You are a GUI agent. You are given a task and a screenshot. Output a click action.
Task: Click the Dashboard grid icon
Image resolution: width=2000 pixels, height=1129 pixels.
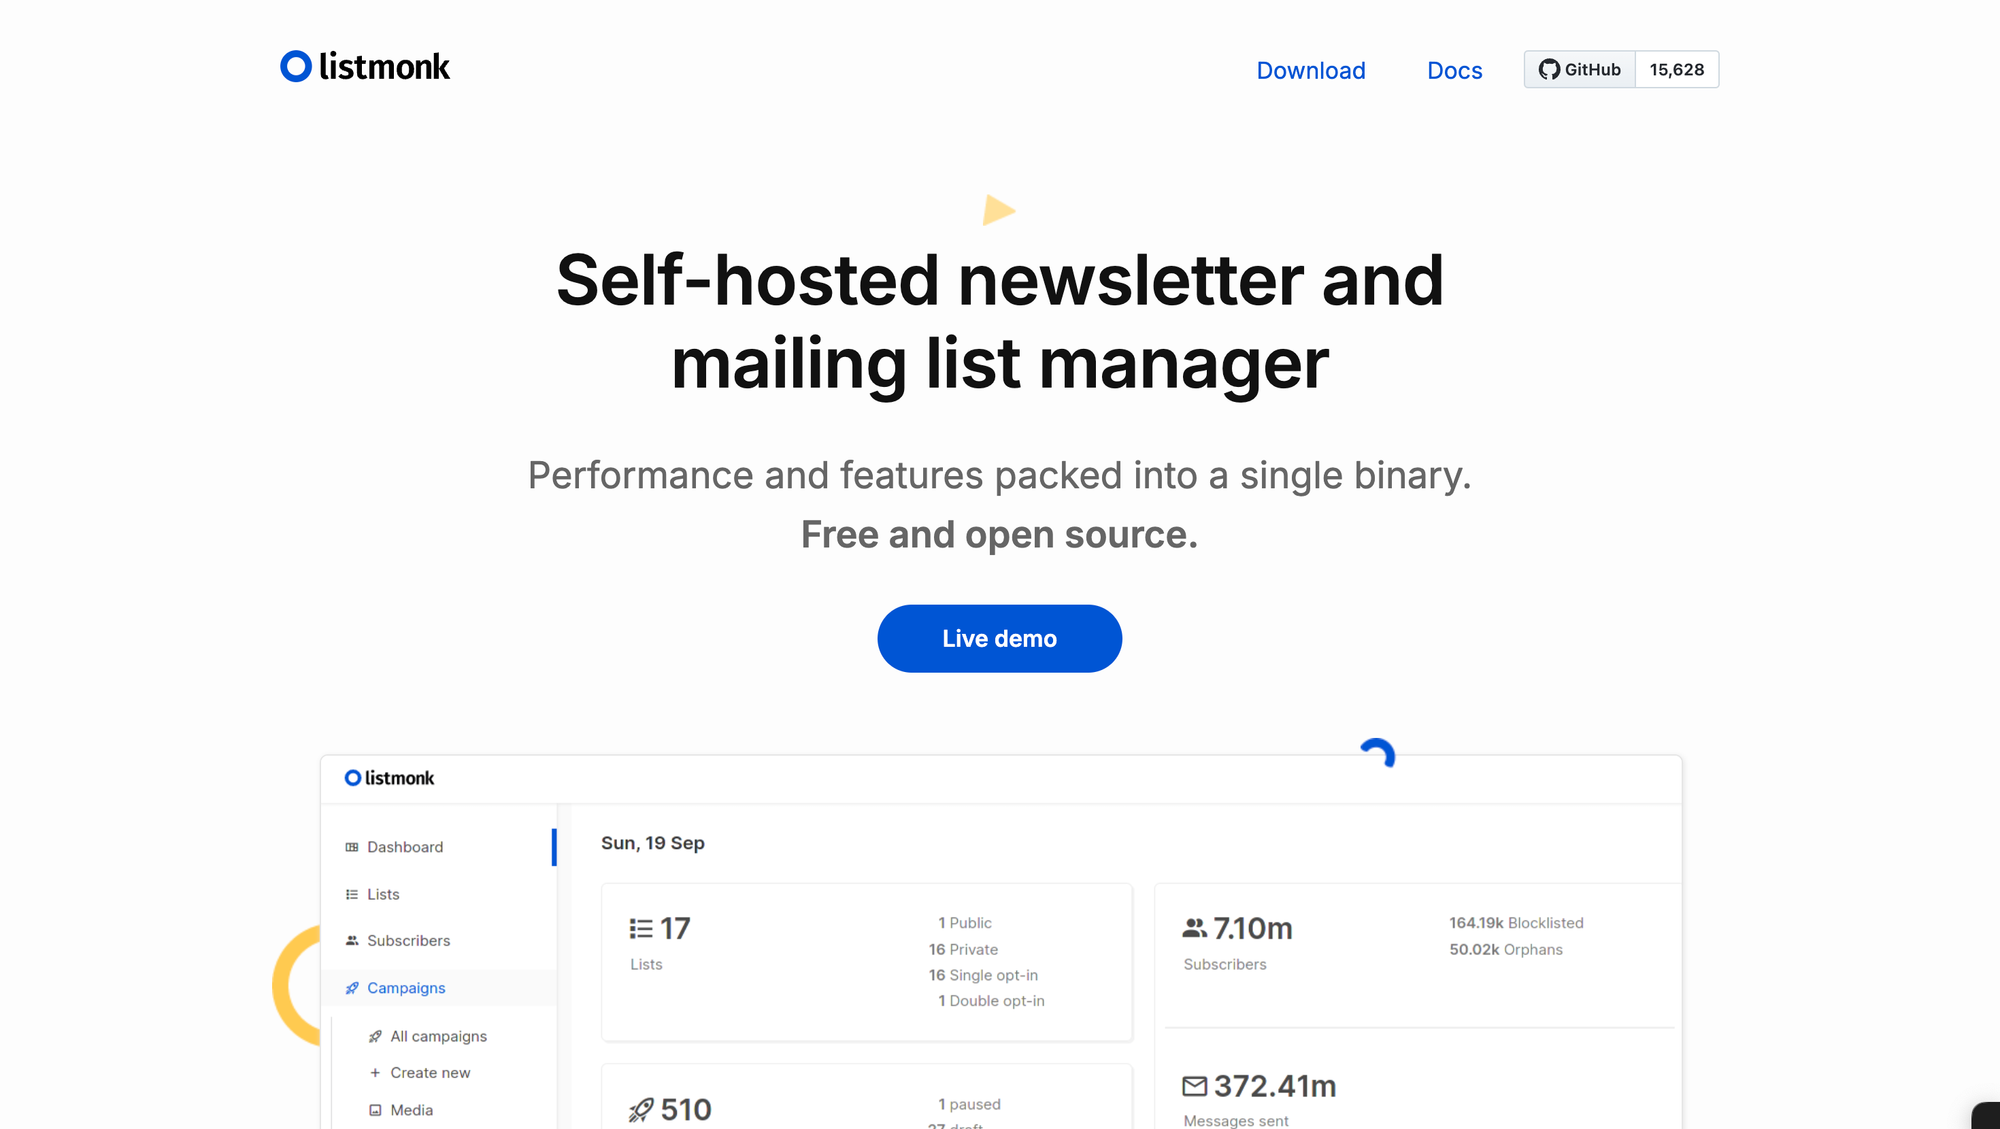[x=352, y=847]
